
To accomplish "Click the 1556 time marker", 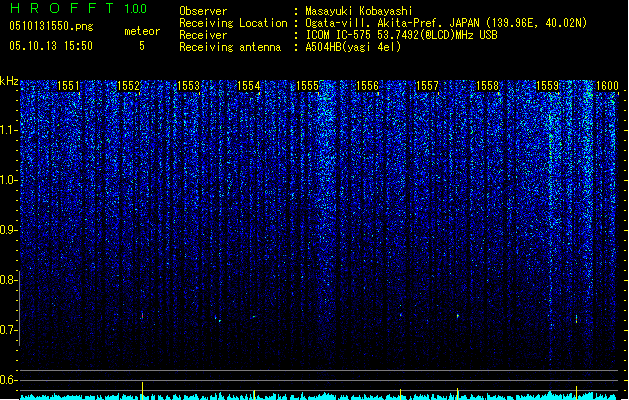I will tap(367, 86).
